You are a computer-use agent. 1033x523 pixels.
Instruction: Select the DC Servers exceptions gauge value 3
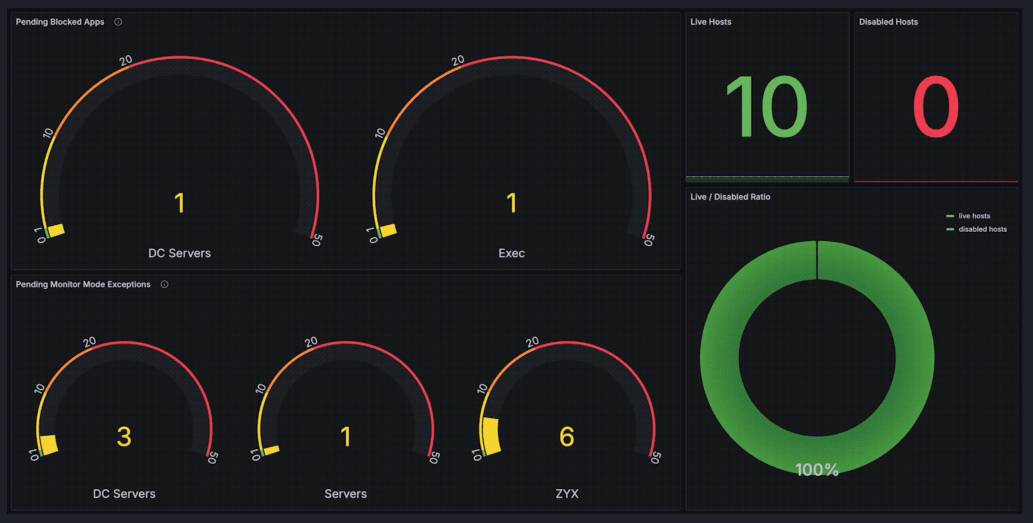click(x=124, y=437)
